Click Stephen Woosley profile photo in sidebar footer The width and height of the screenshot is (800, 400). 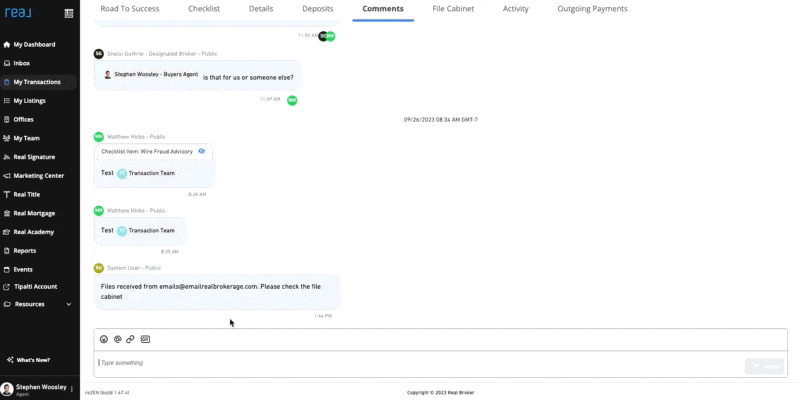tap(7, 389)
